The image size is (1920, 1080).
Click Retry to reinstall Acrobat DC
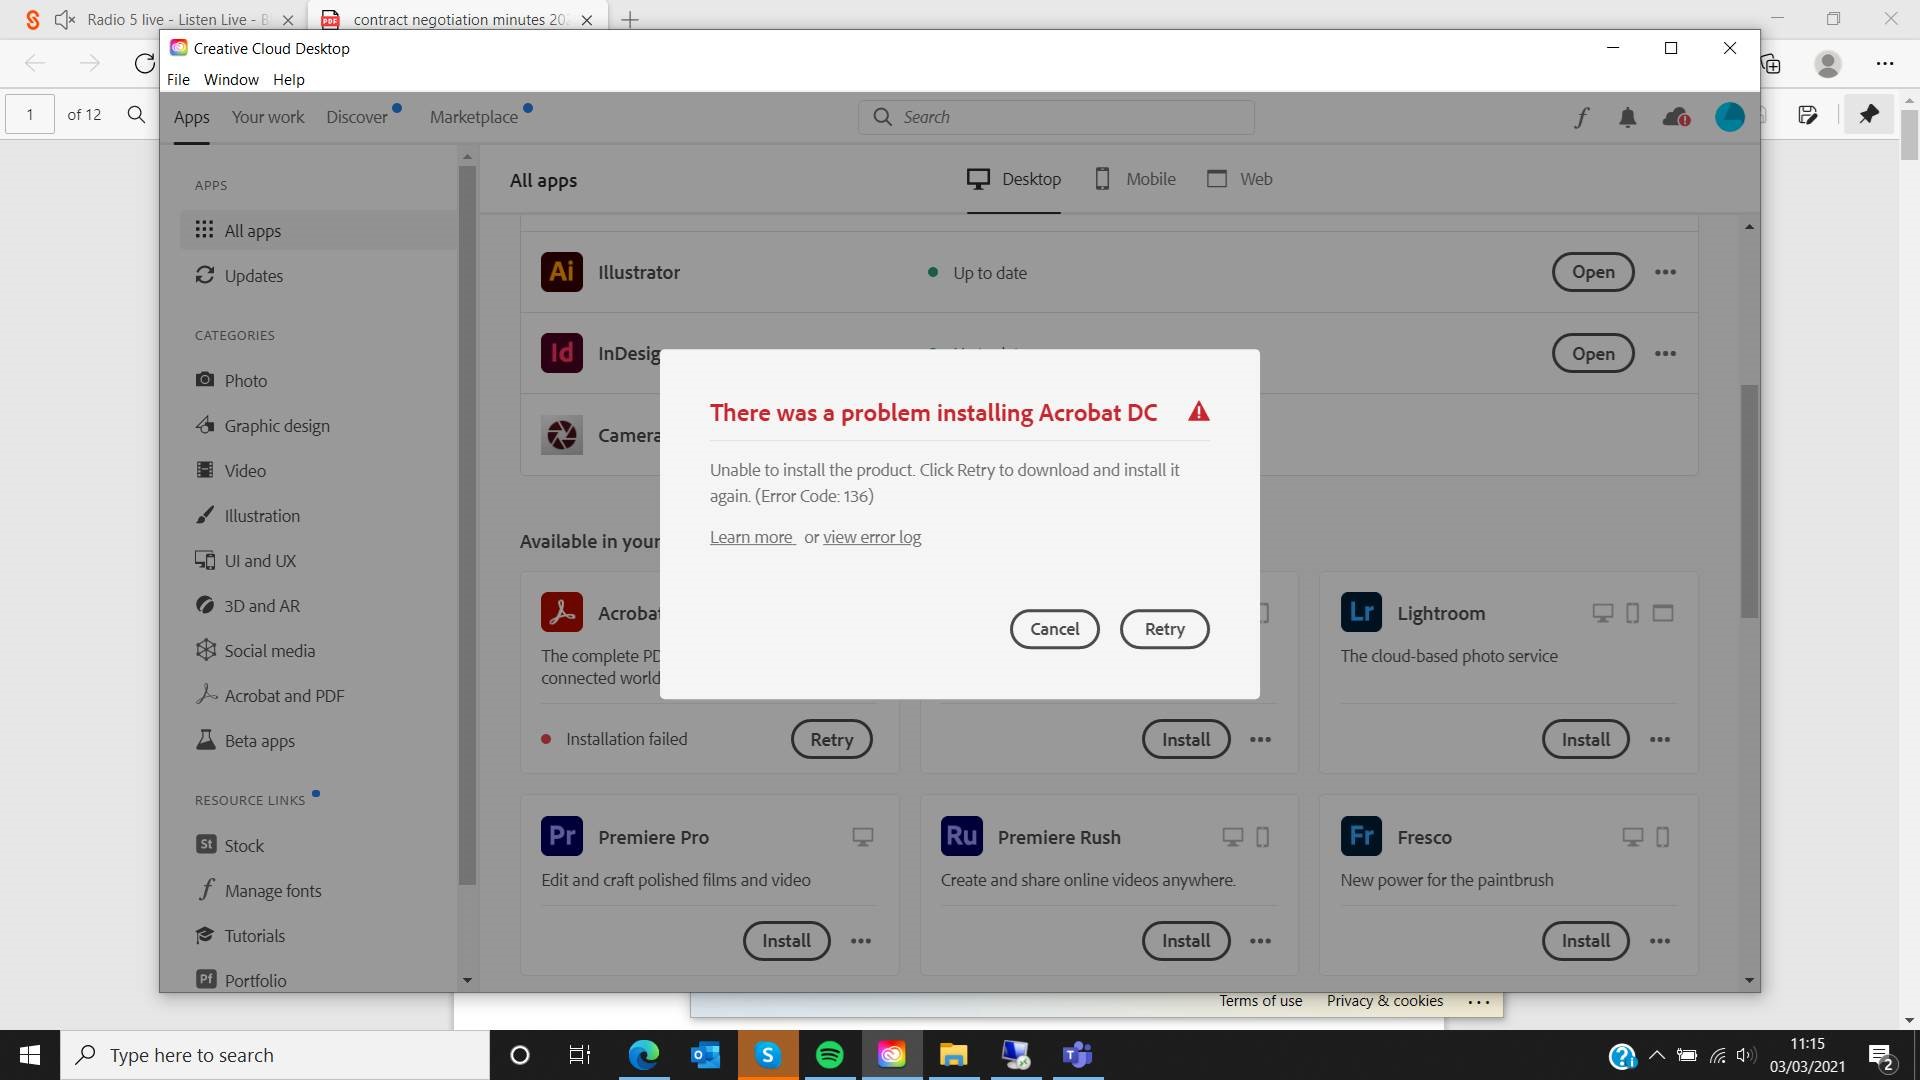1163,628
